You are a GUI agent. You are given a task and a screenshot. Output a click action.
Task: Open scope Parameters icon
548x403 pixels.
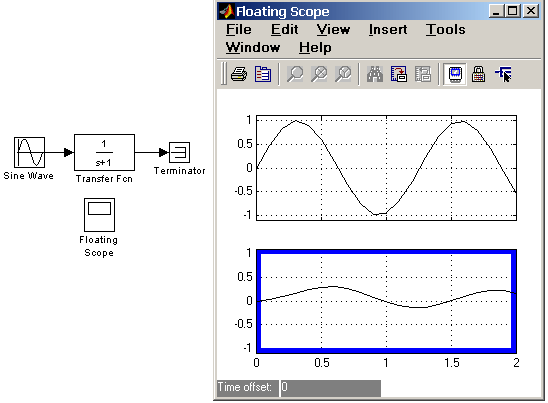pos(263,74)
